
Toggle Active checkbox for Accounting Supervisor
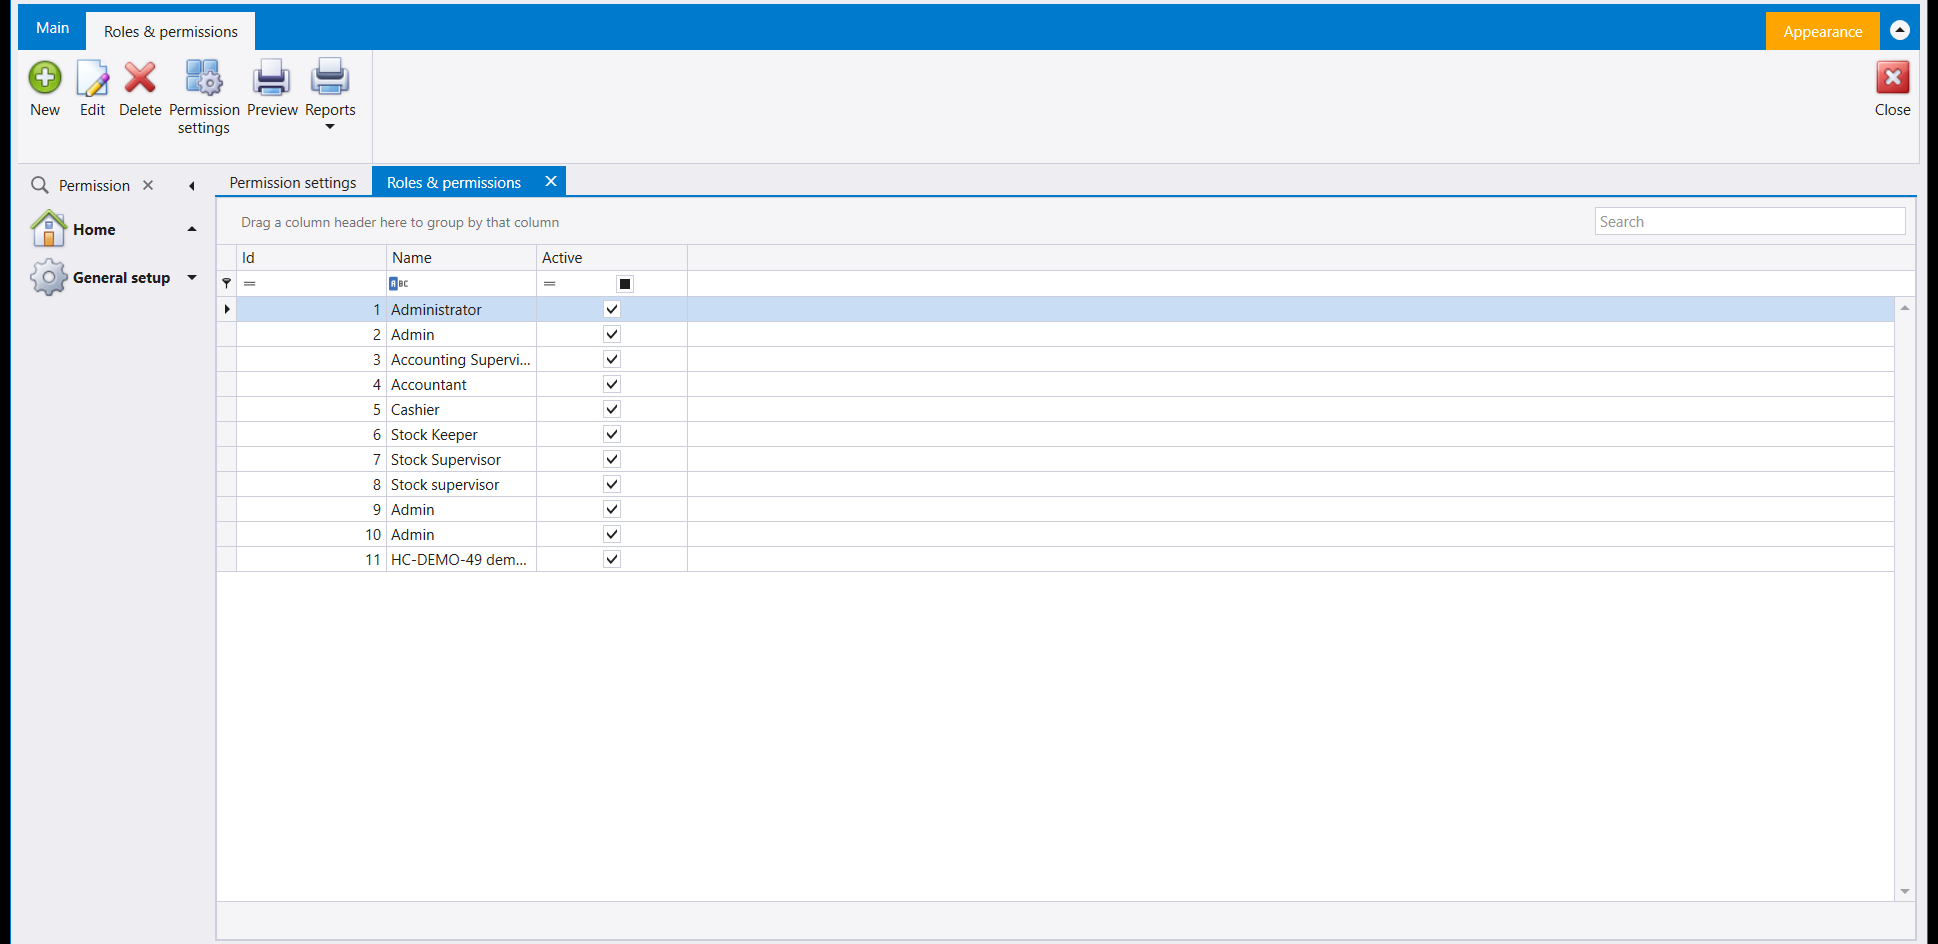[612, 359]
